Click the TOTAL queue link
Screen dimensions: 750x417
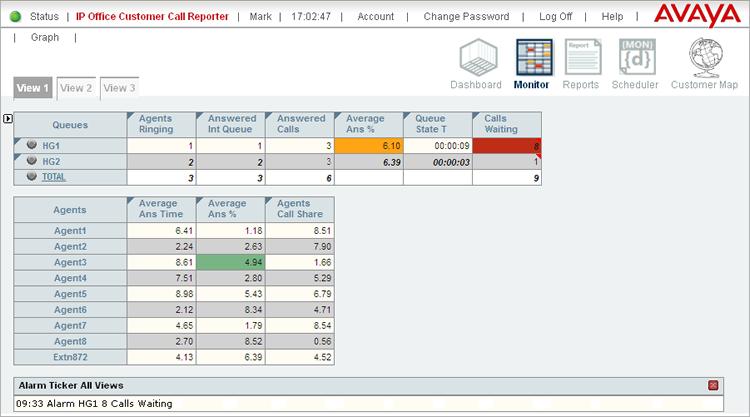coord(54,177)
